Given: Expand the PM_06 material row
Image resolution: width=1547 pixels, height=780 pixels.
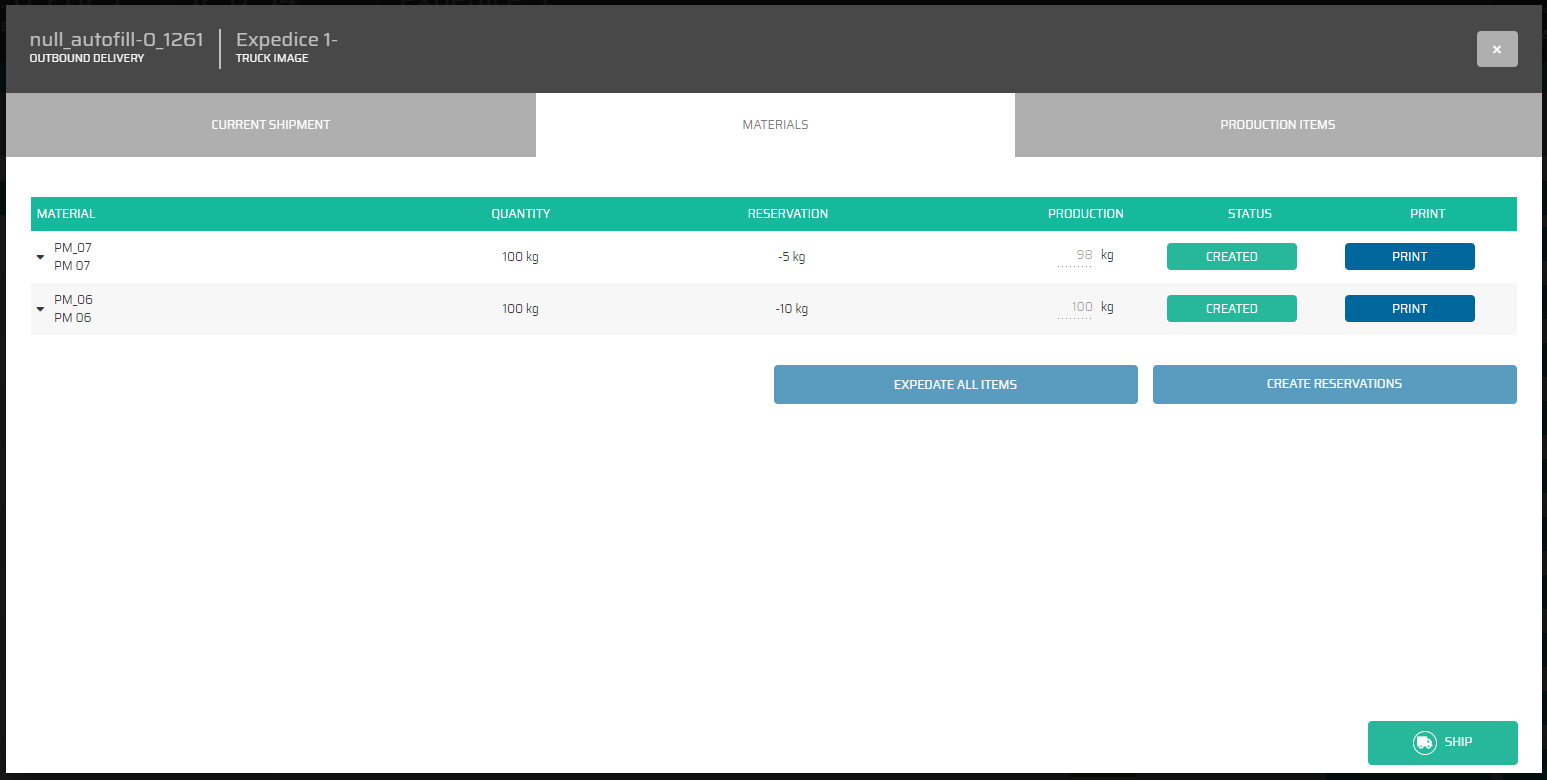Looking at the screenshot, I should tap(40, 309).
